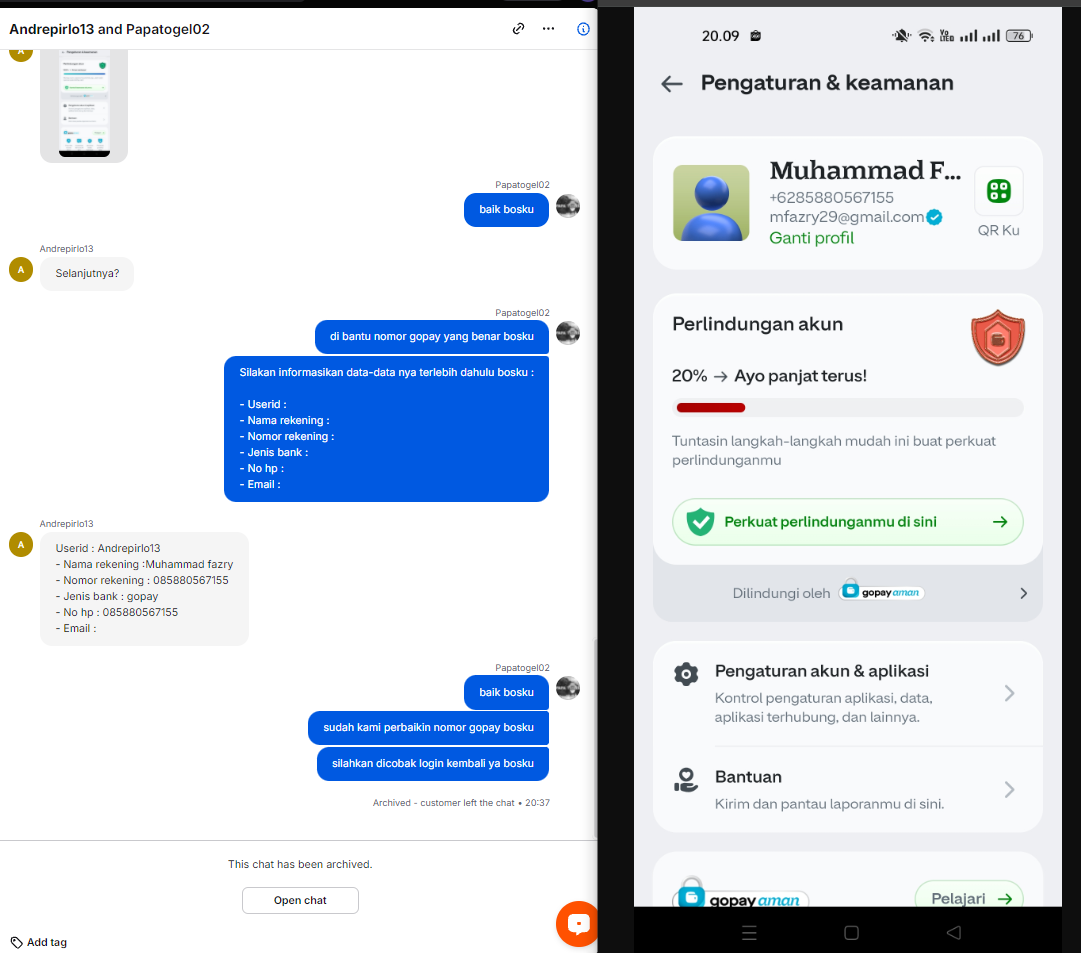Tap the Android recent apps menu button
The image size is (1081, 953).
749,933
